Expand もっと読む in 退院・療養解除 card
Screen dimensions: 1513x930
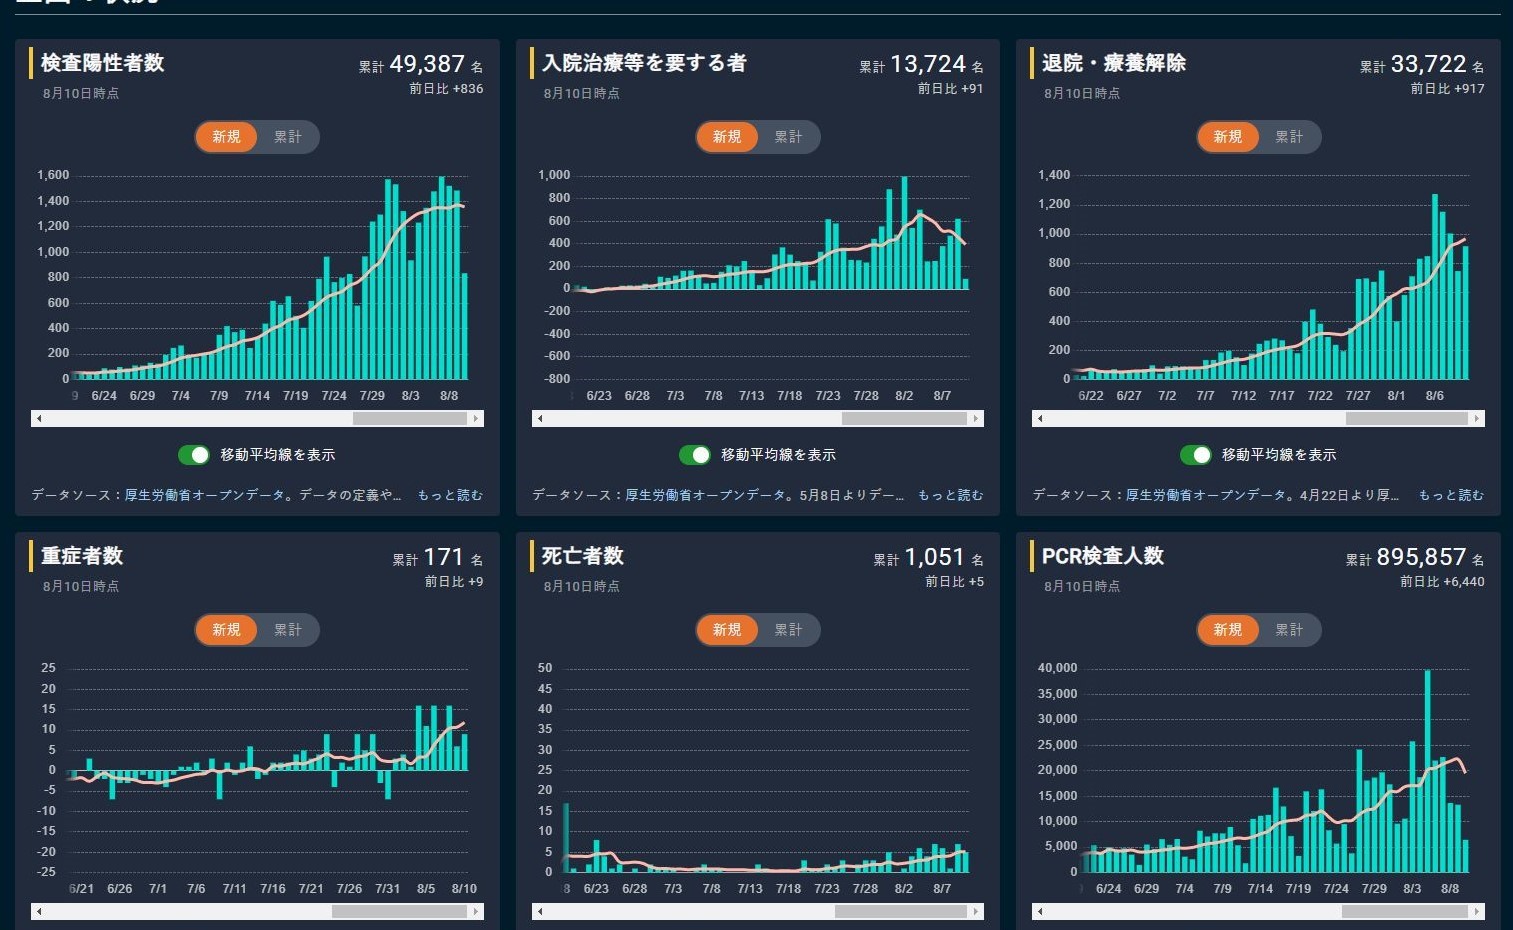point(1451,495)
